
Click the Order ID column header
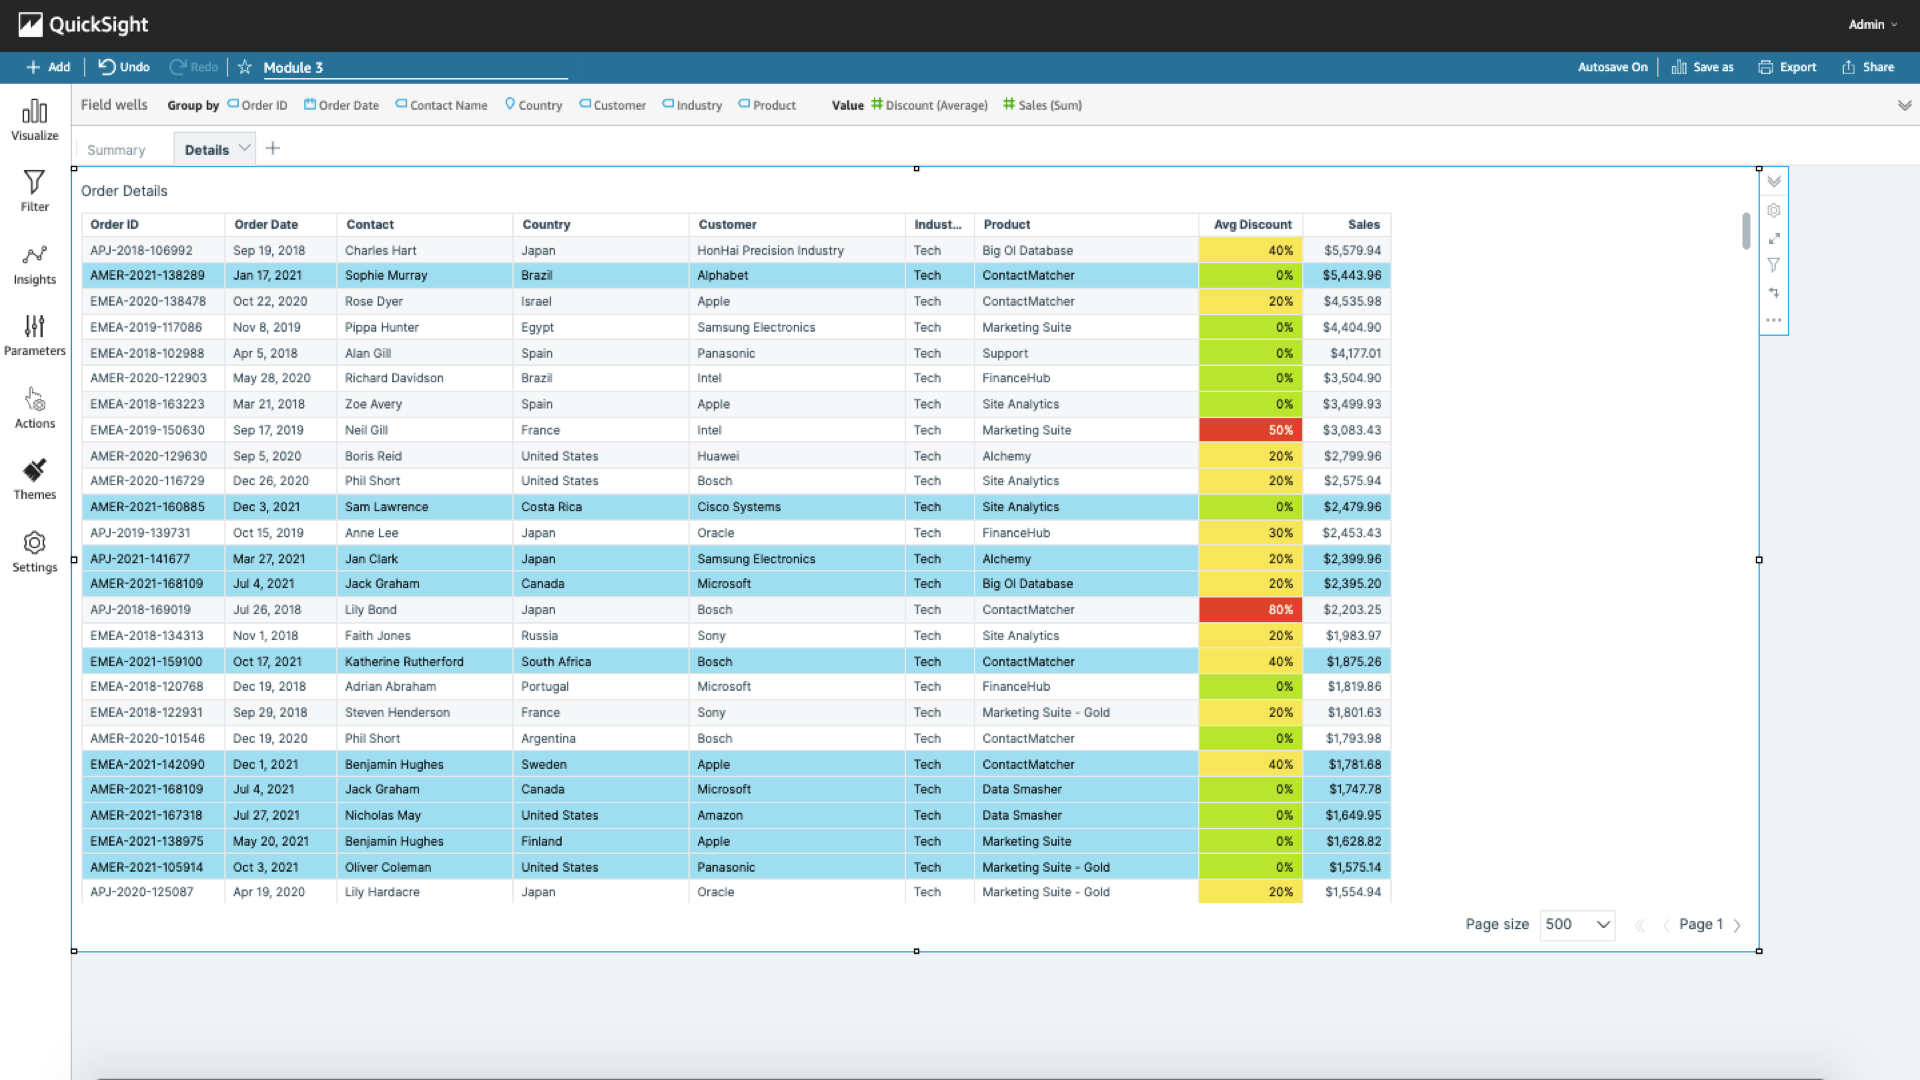[x=153, y=225]
